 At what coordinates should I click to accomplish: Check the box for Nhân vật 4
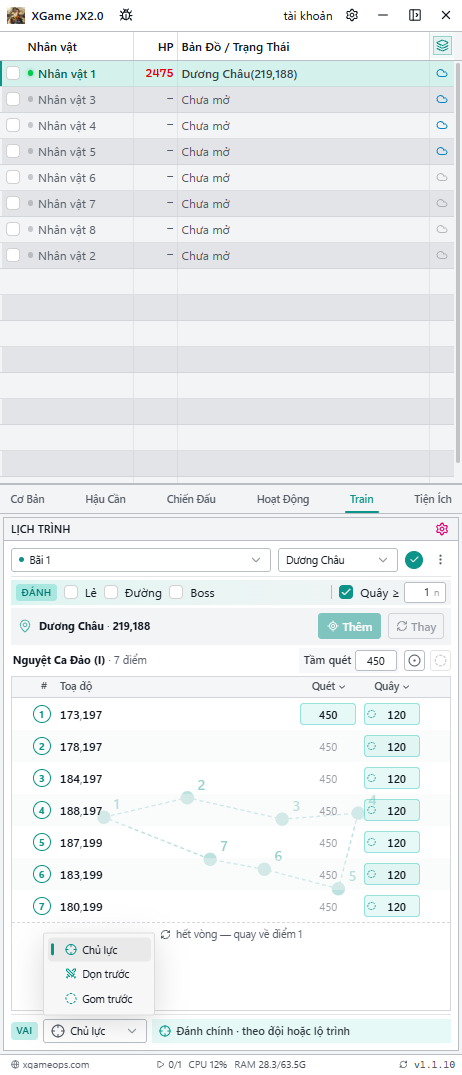point(13,125)
